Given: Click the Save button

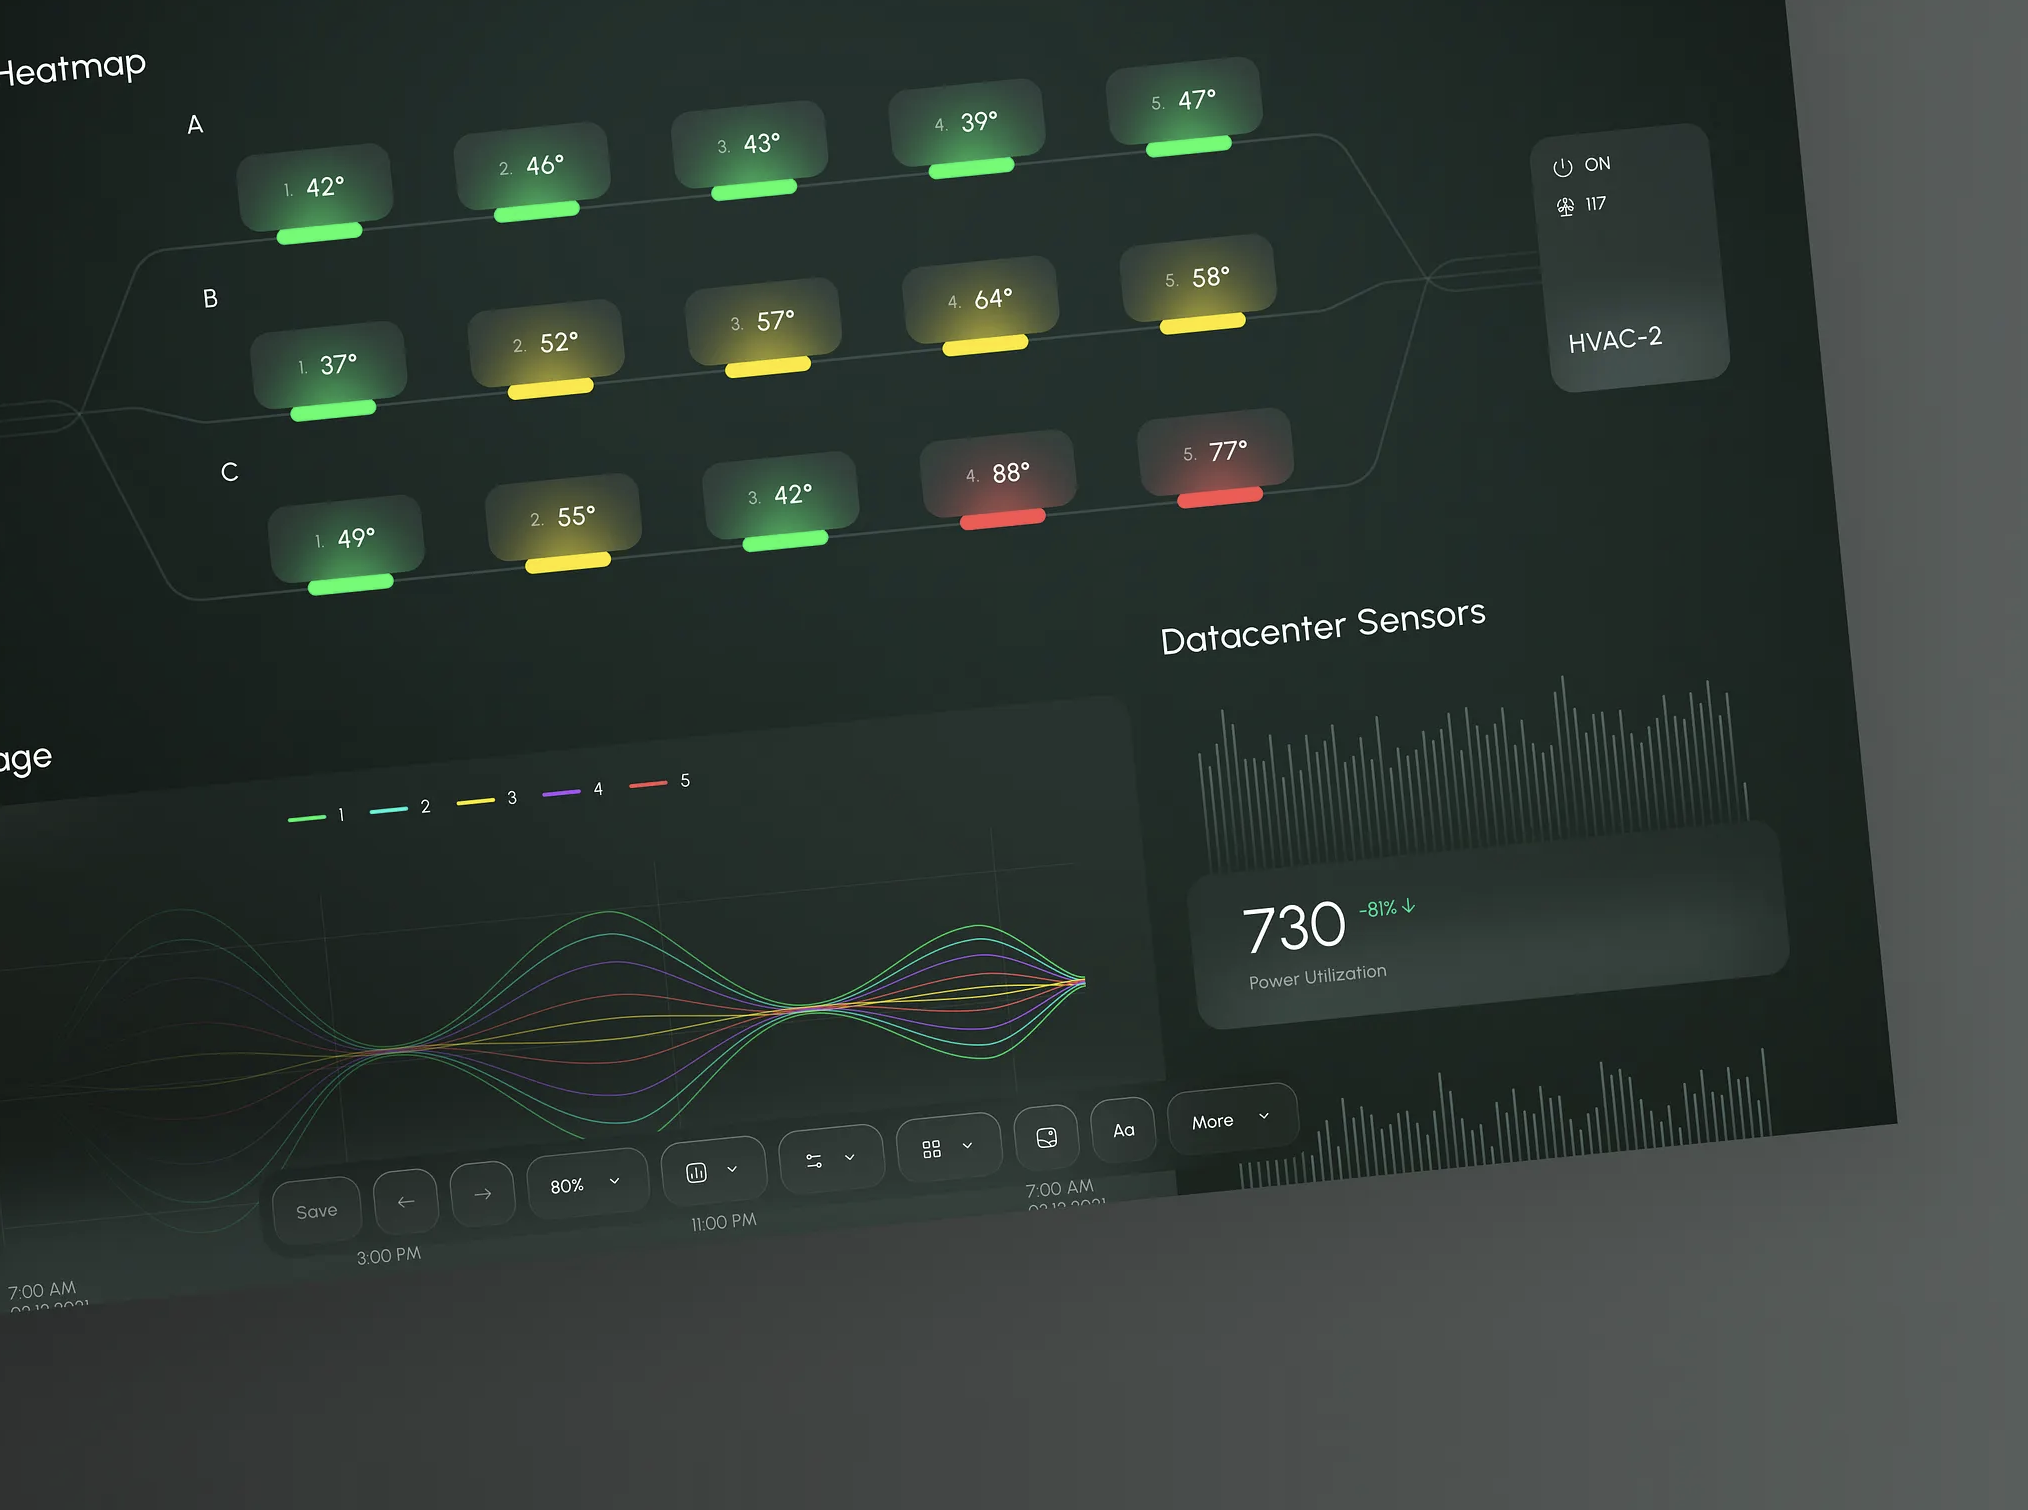Looking at the screenshot, I should point(317,1210).
